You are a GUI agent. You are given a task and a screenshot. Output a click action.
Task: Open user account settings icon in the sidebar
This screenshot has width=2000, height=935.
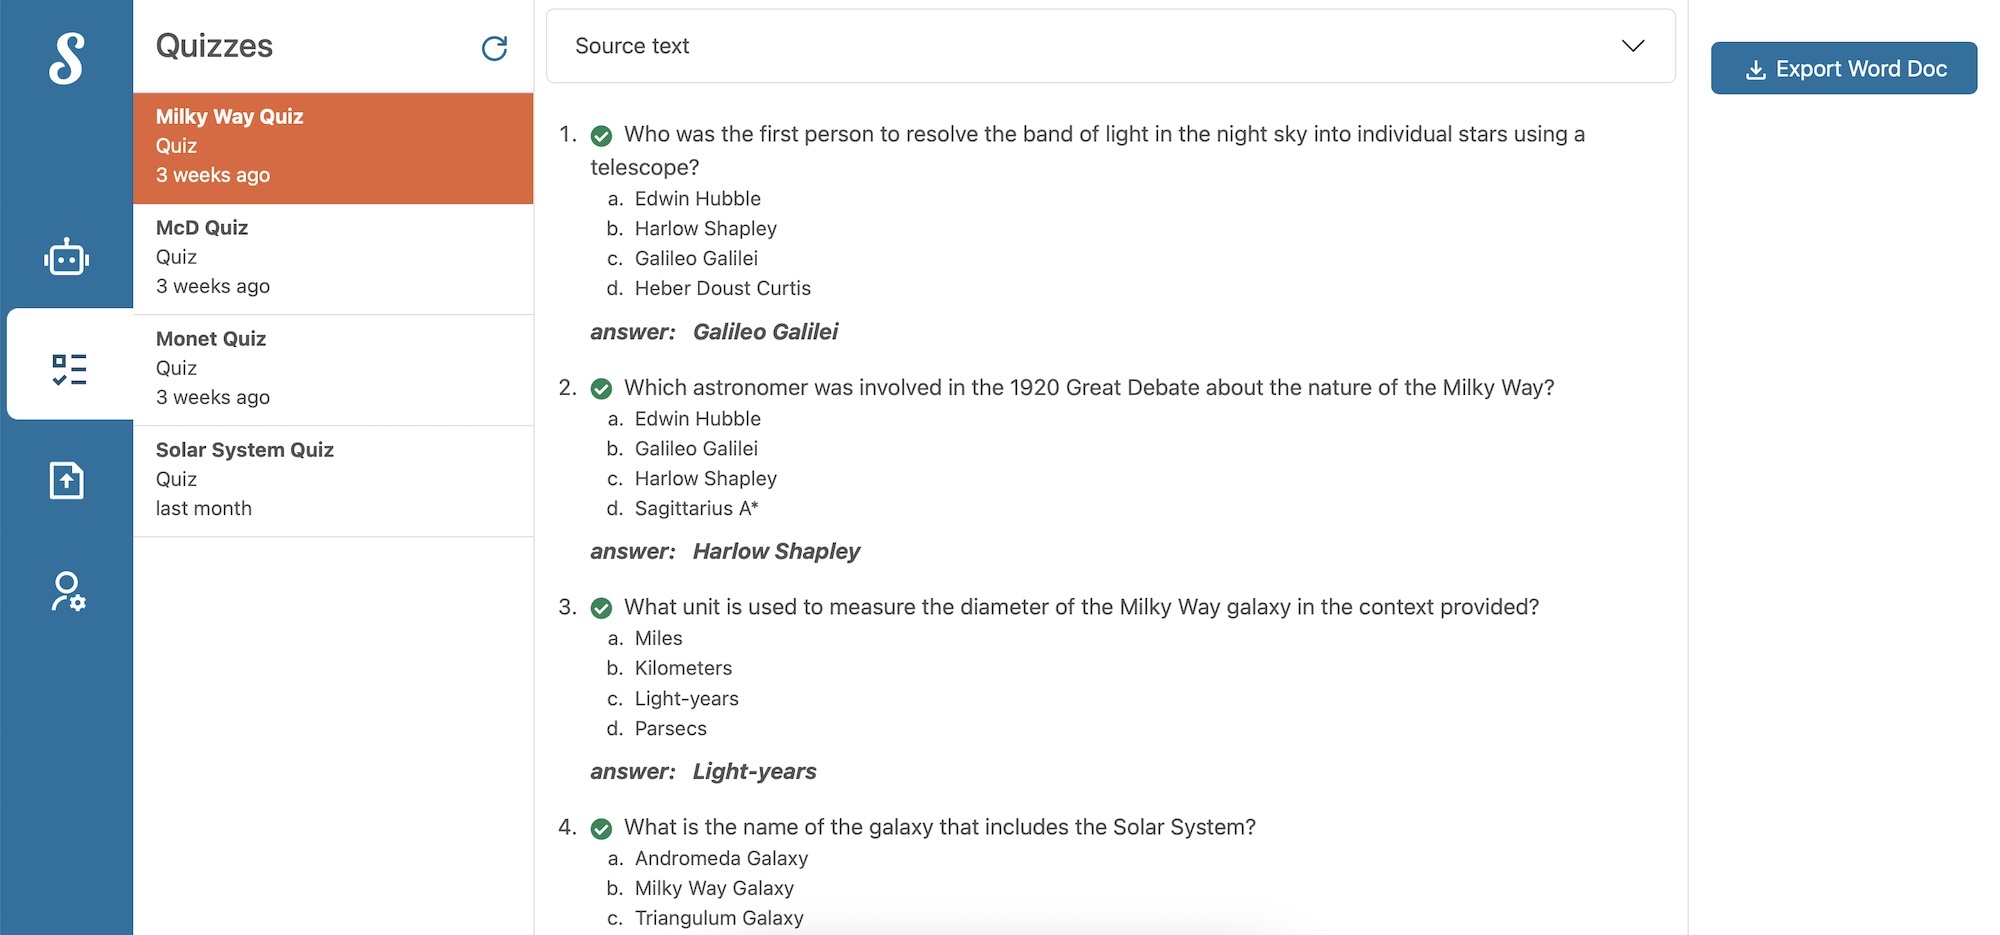(68, 591)
